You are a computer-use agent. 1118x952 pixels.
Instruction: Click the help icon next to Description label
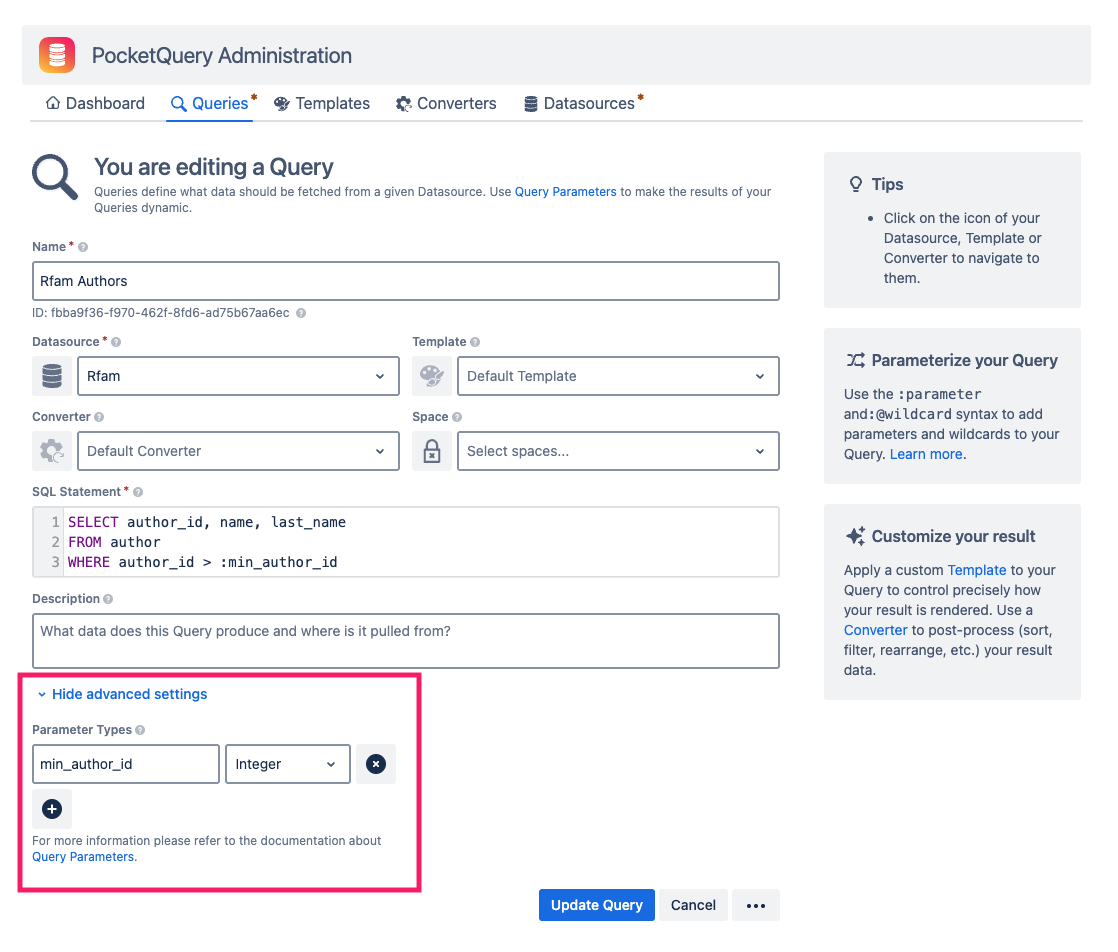[108, 599]
